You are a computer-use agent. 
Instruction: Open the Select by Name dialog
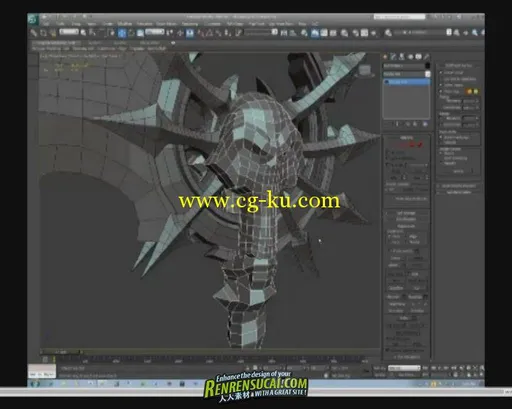click(92, 33)
